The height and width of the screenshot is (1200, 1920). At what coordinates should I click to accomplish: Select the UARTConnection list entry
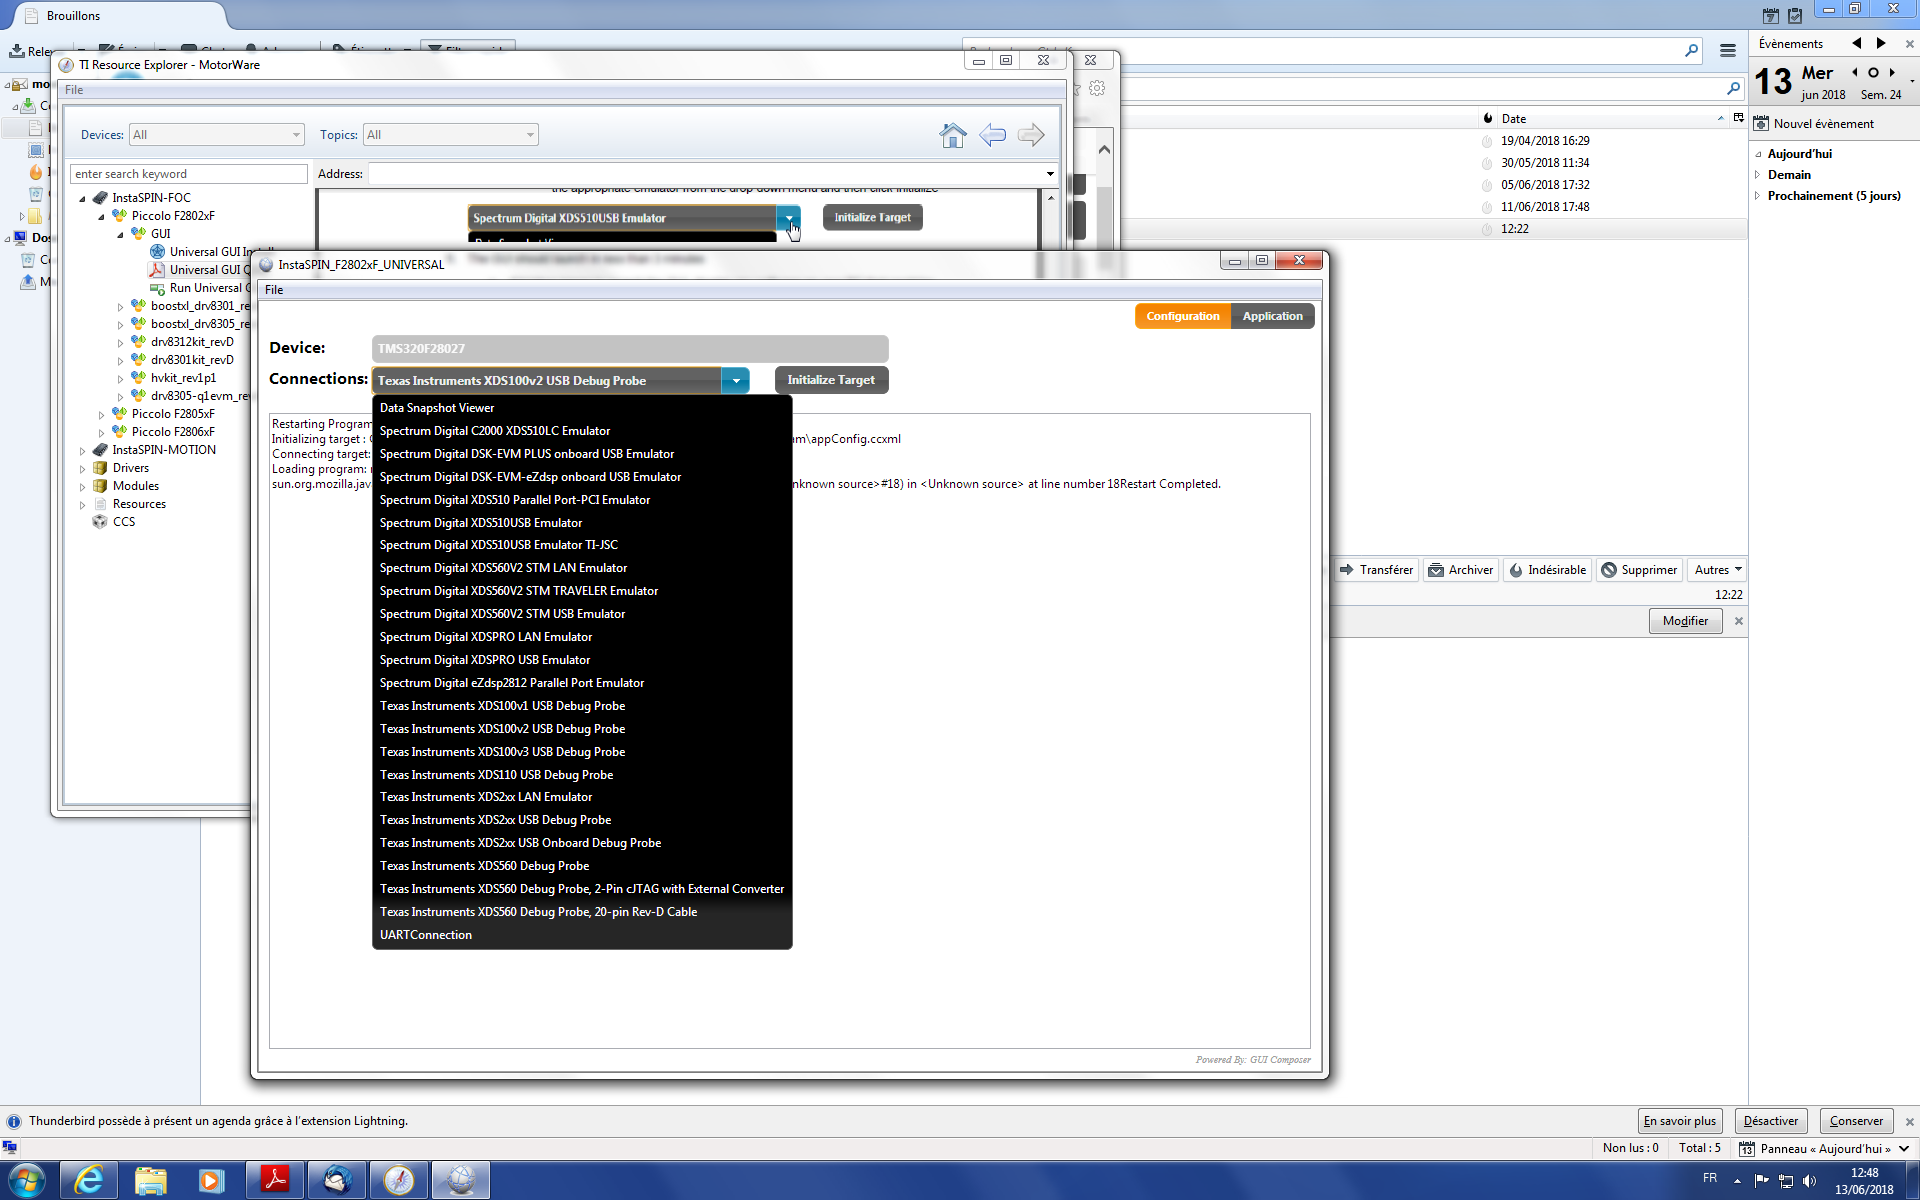point(426,935)
